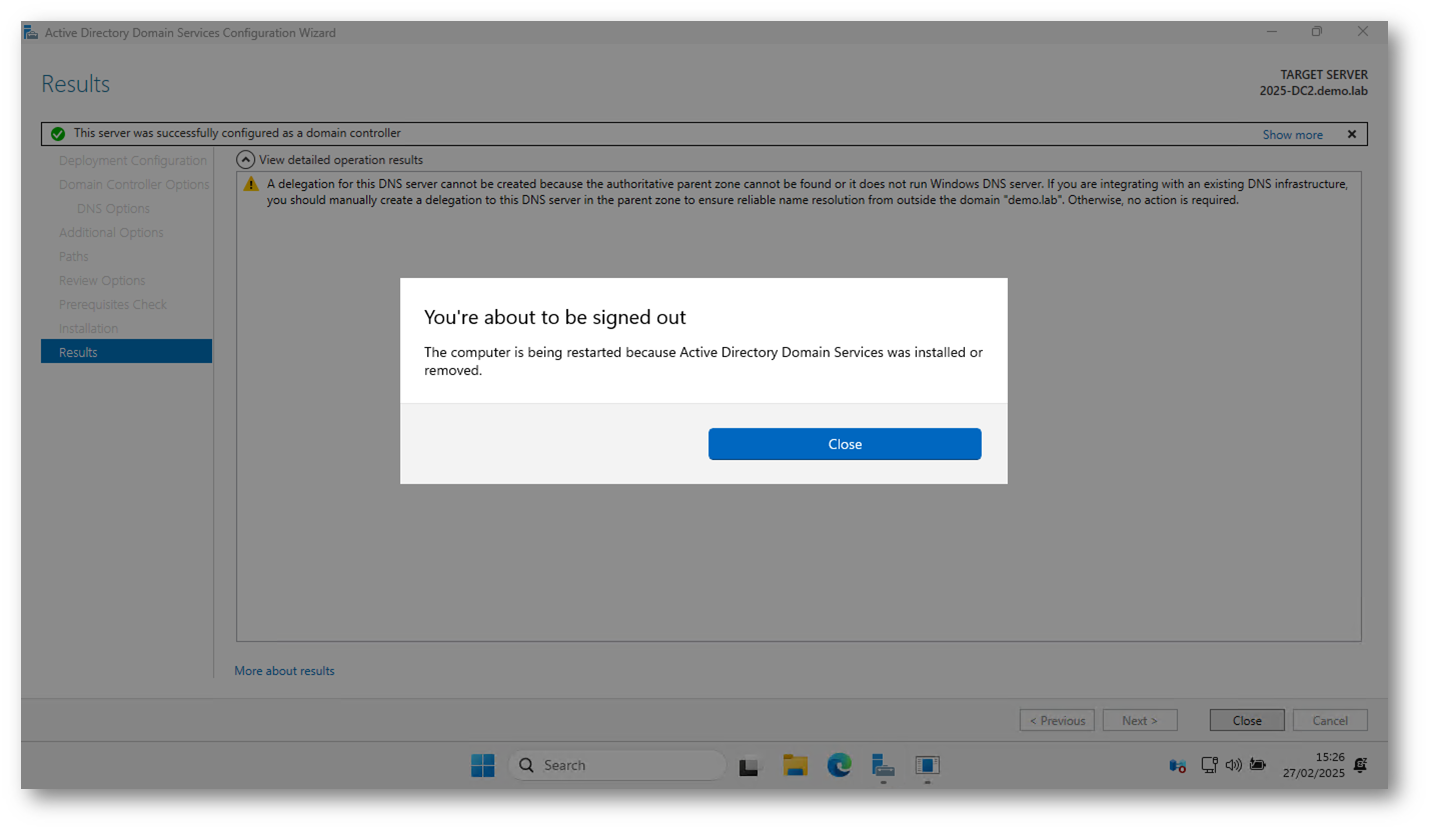Viewport: 1430px width, 831px height.
Task: Select the Review Options step
Action: point(102,281)
